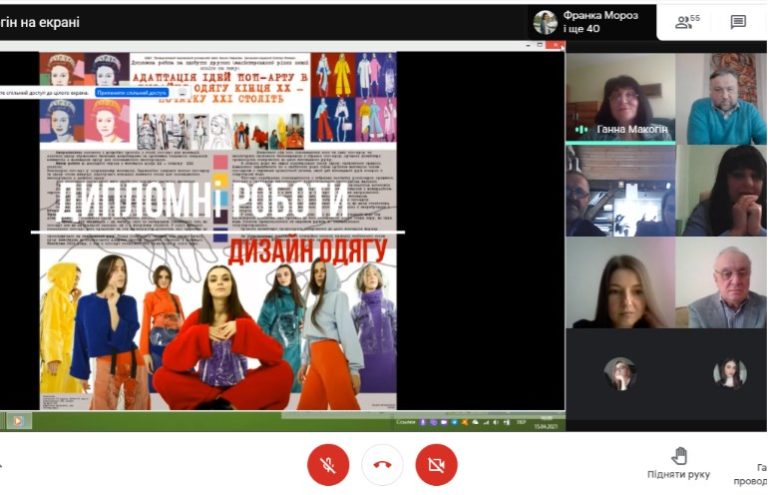Select the woman with clasped hands tile

click(721, 190)
